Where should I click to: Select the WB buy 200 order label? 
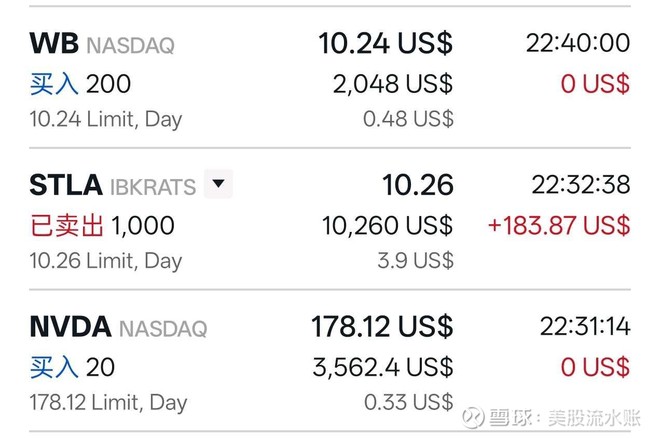pyautogui.click(x=80, y=84)
